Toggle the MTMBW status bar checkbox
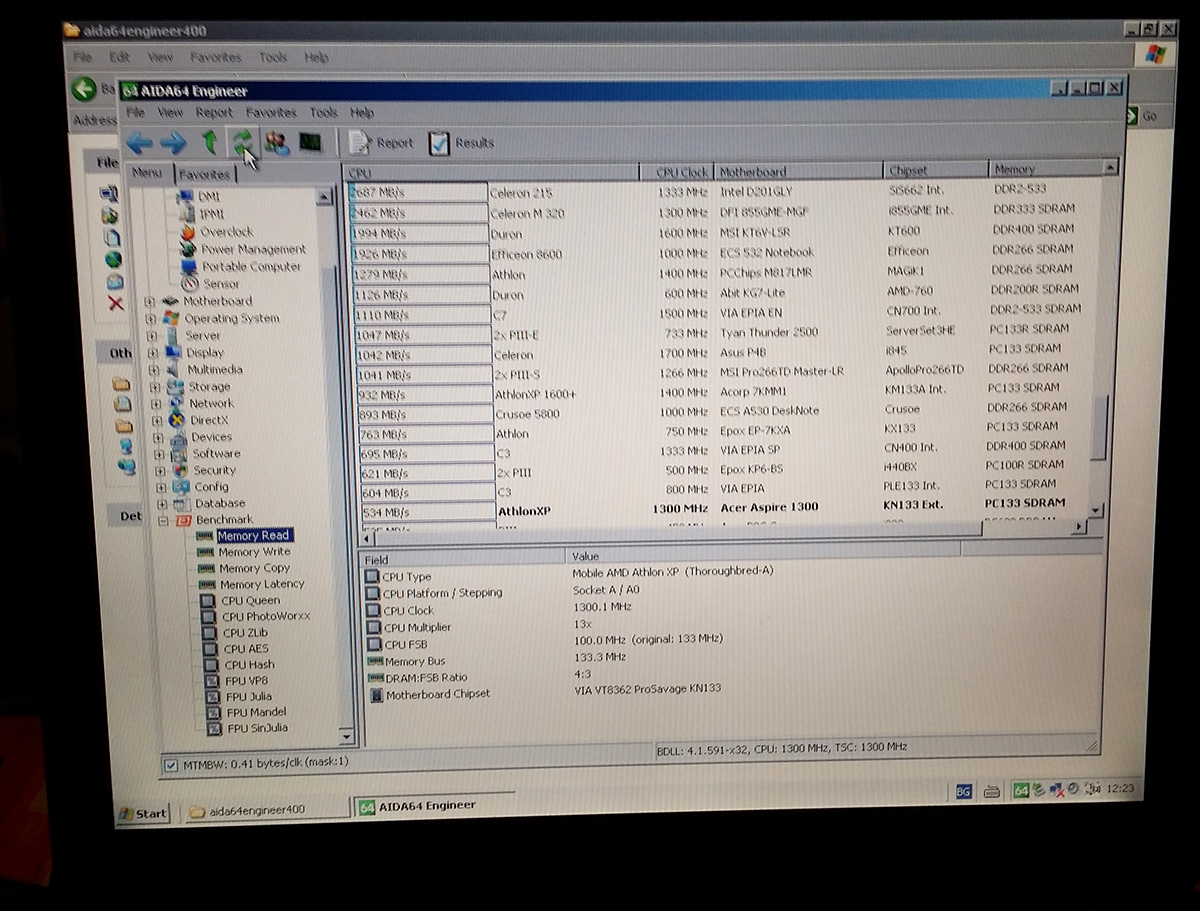Screen dimensions: 1200x911 pos(172,765)
